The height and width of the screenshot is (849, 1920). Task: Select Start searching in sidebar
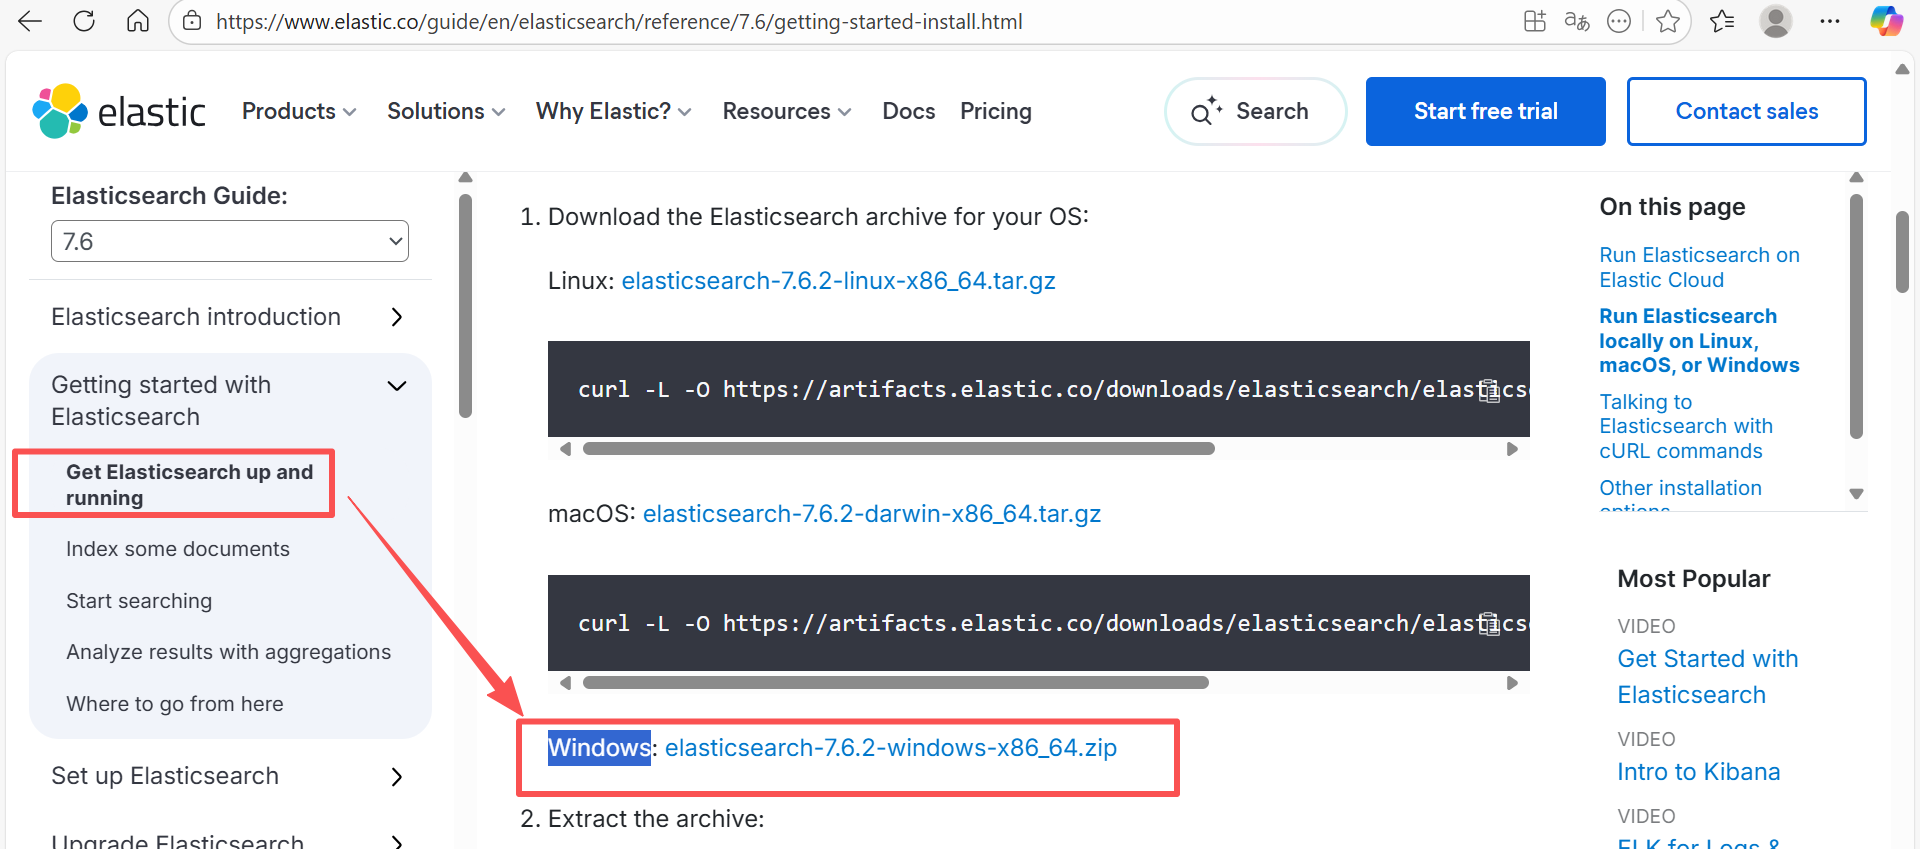pyautogui.click(x=139, y=601)
